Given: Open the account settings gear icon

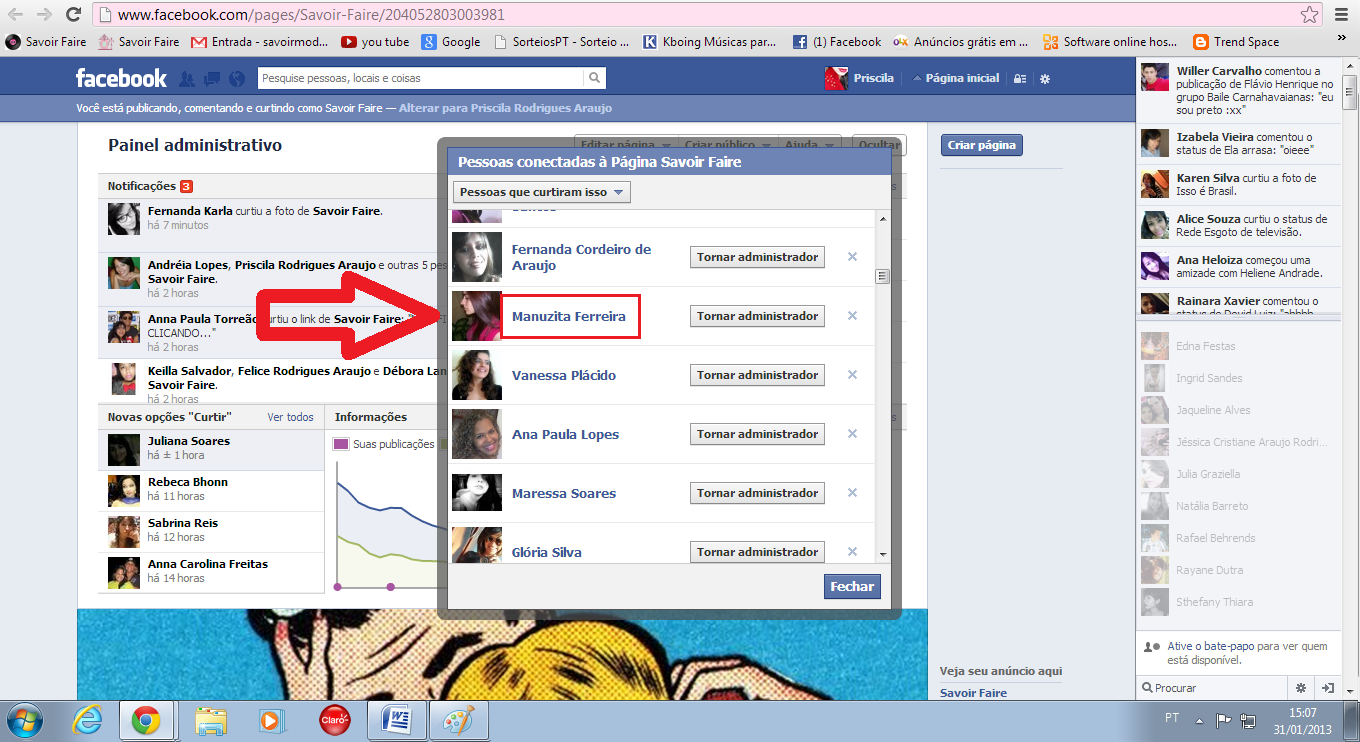Looking at the screenshot, I should [1045, 78].
